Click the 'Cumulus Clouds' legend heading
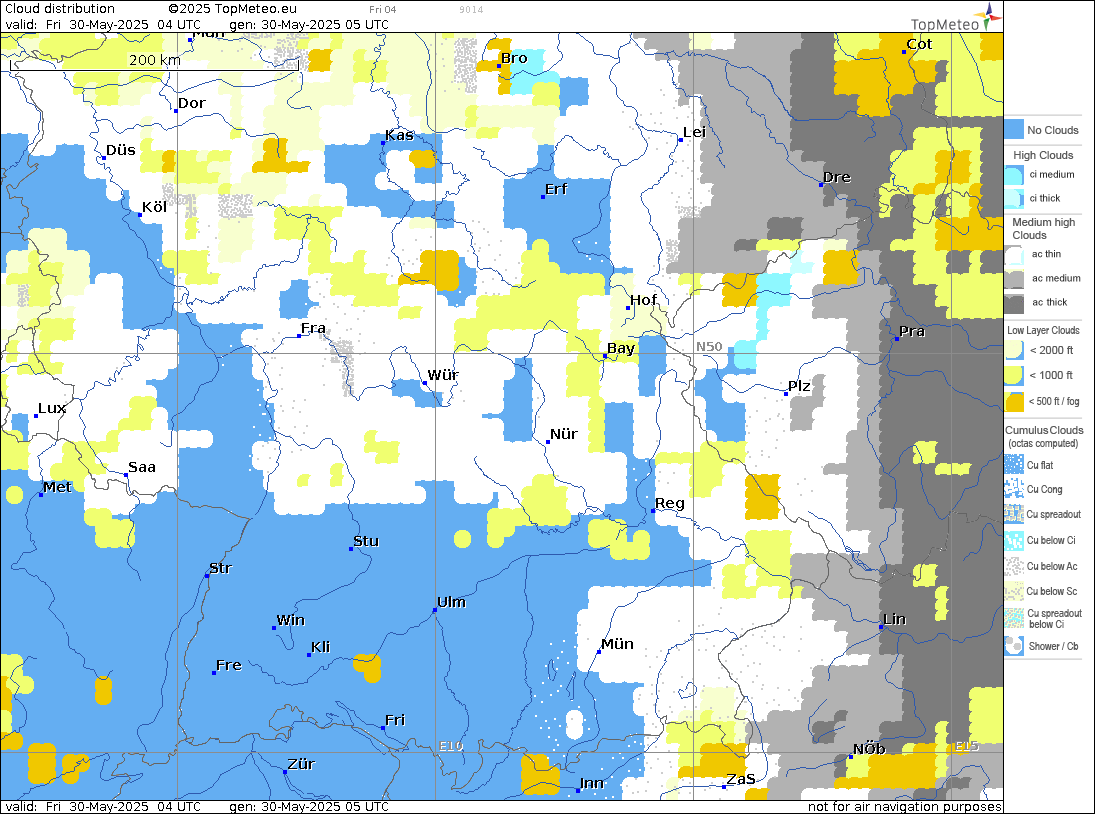Viewport: 1095px width, 814px height. click(1044, 430)
